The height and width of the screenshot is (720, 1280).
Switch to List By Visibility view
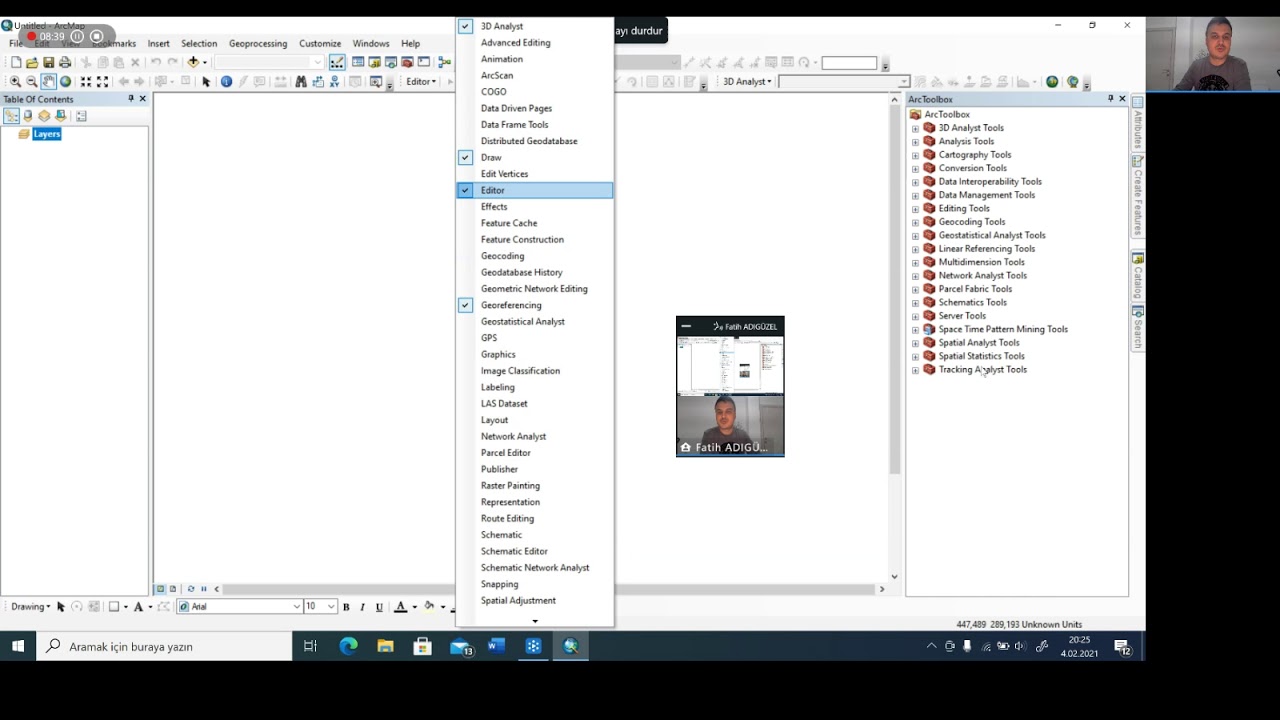[44, 116]
